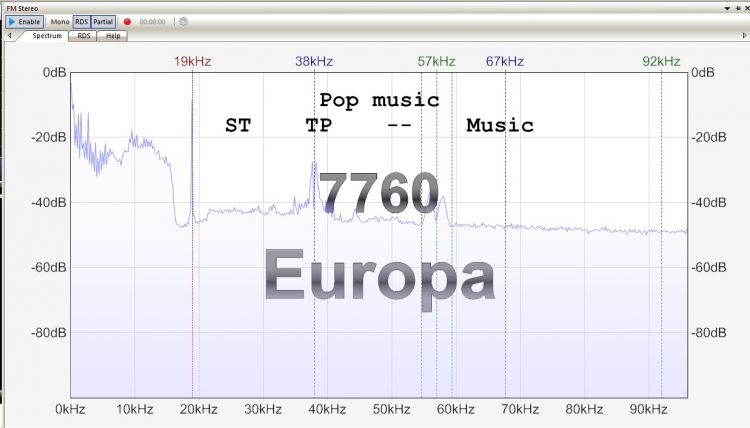Toggle Mono audio mode

click(60, 22)
